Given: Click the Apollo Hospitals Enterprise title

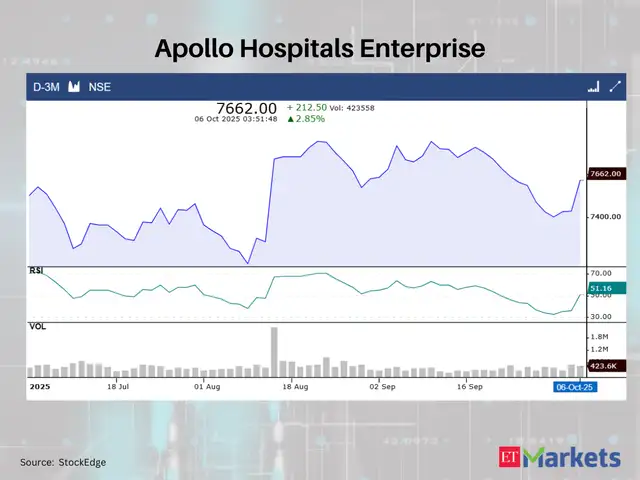Looking at the screenshot, I should tap(320, 48).
